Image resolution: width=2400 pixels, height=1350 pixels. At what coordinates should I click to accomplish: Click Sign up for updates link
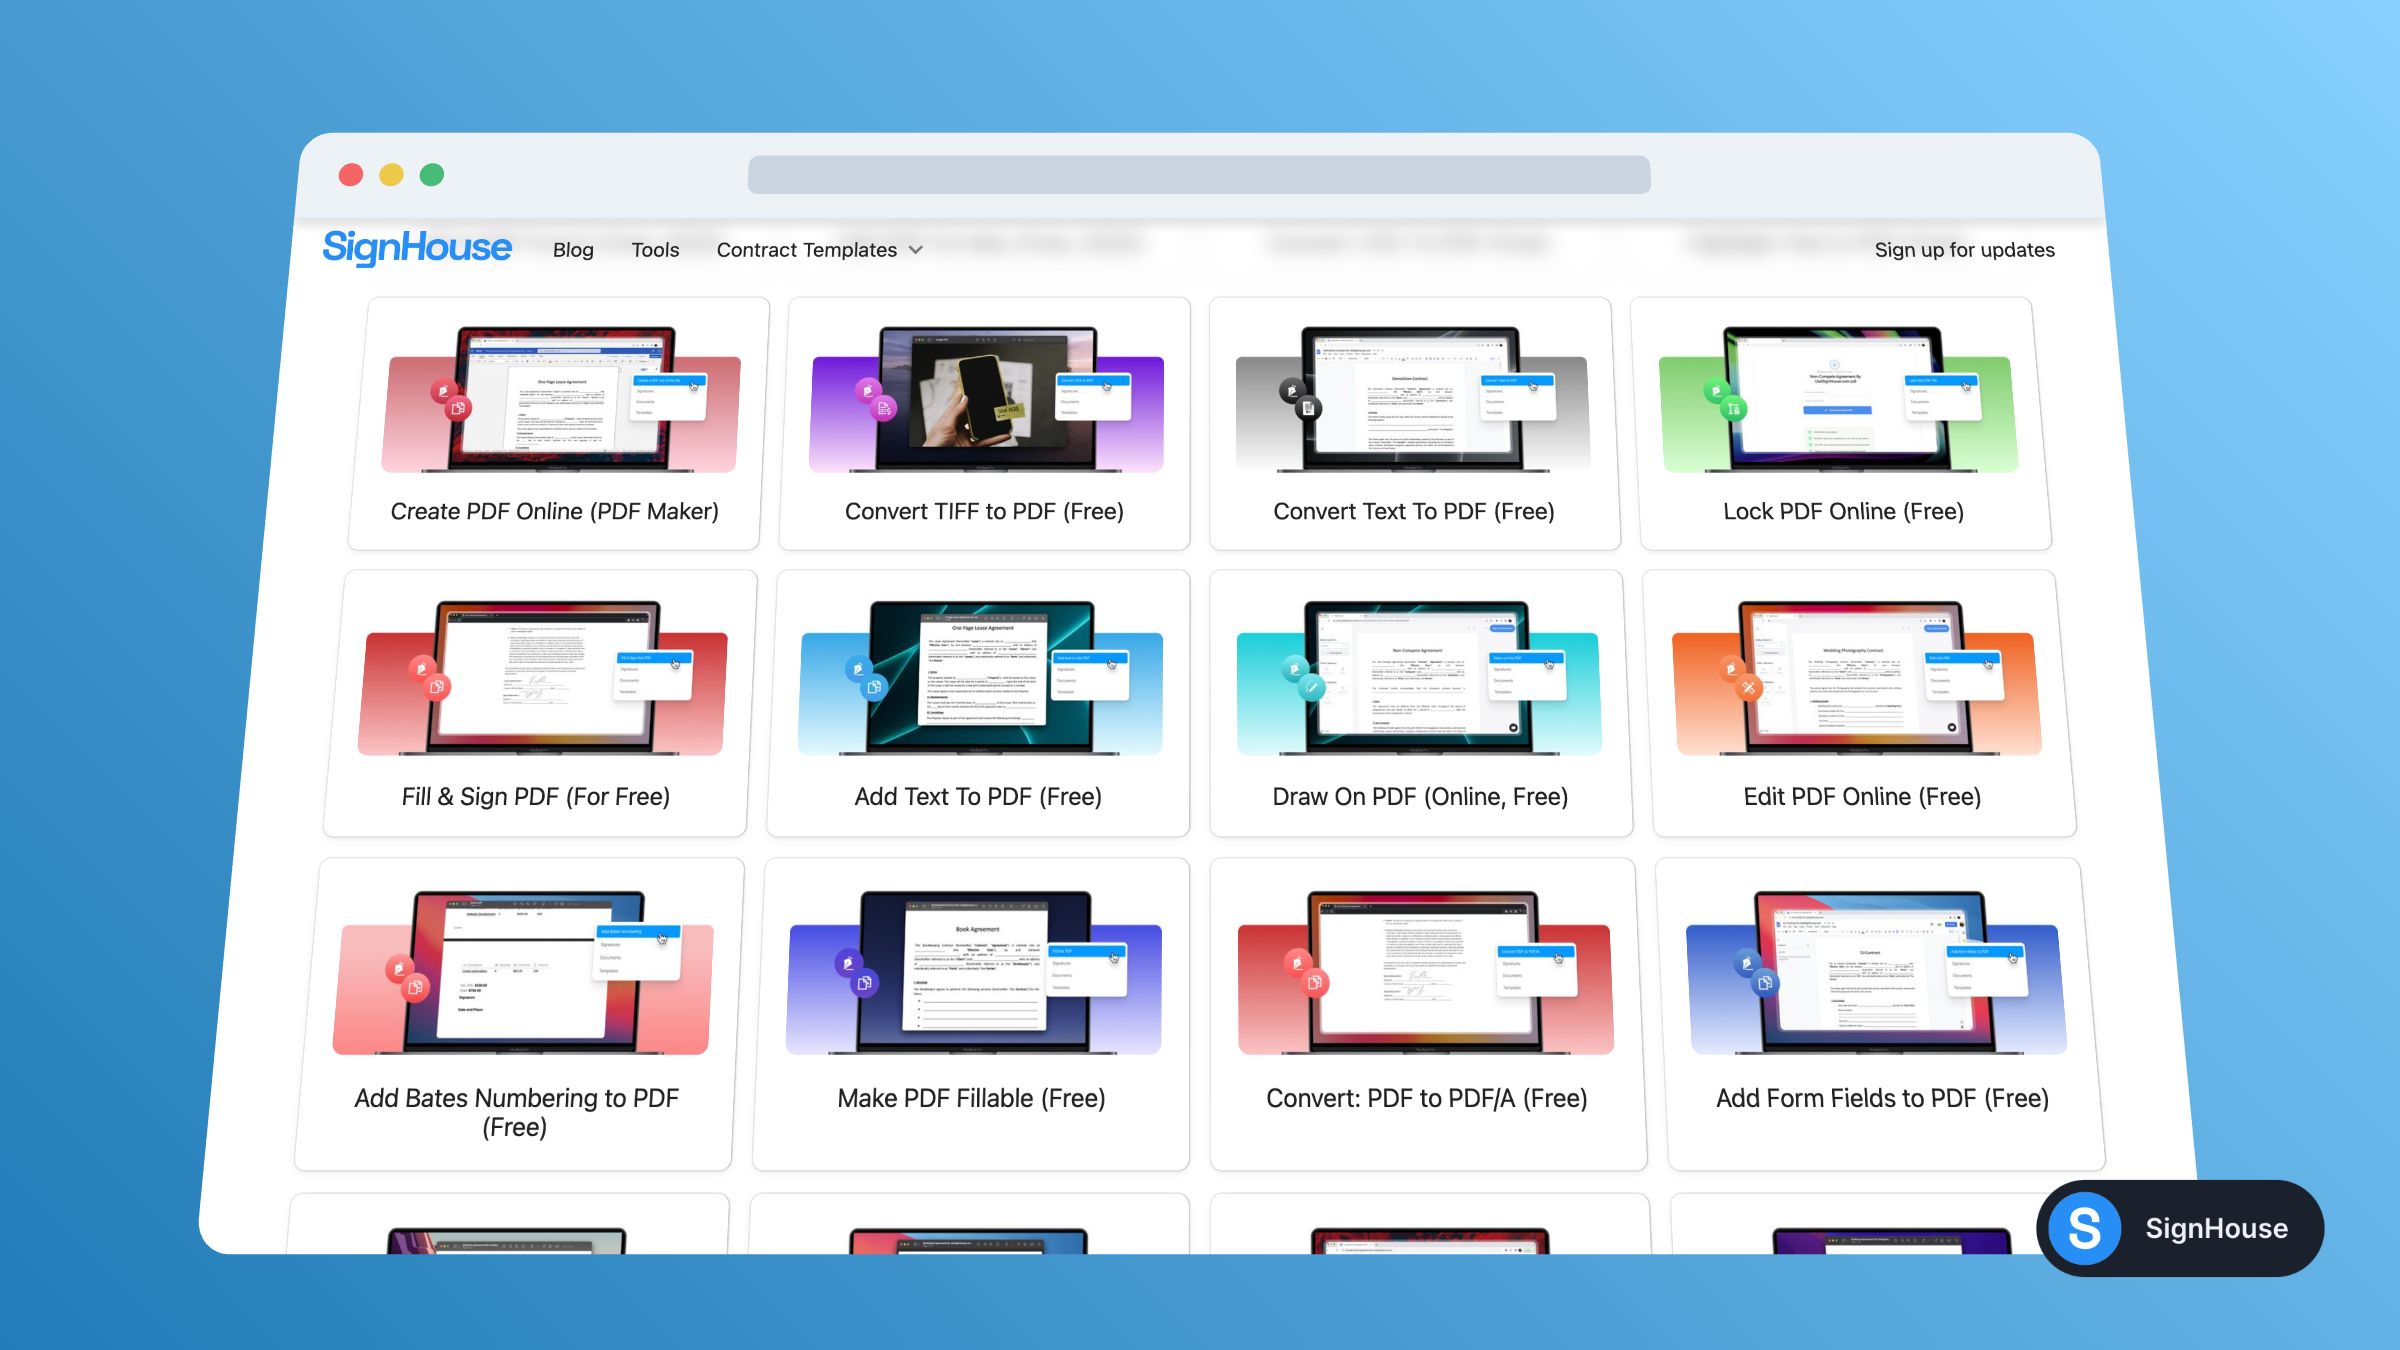(1964, 250)
